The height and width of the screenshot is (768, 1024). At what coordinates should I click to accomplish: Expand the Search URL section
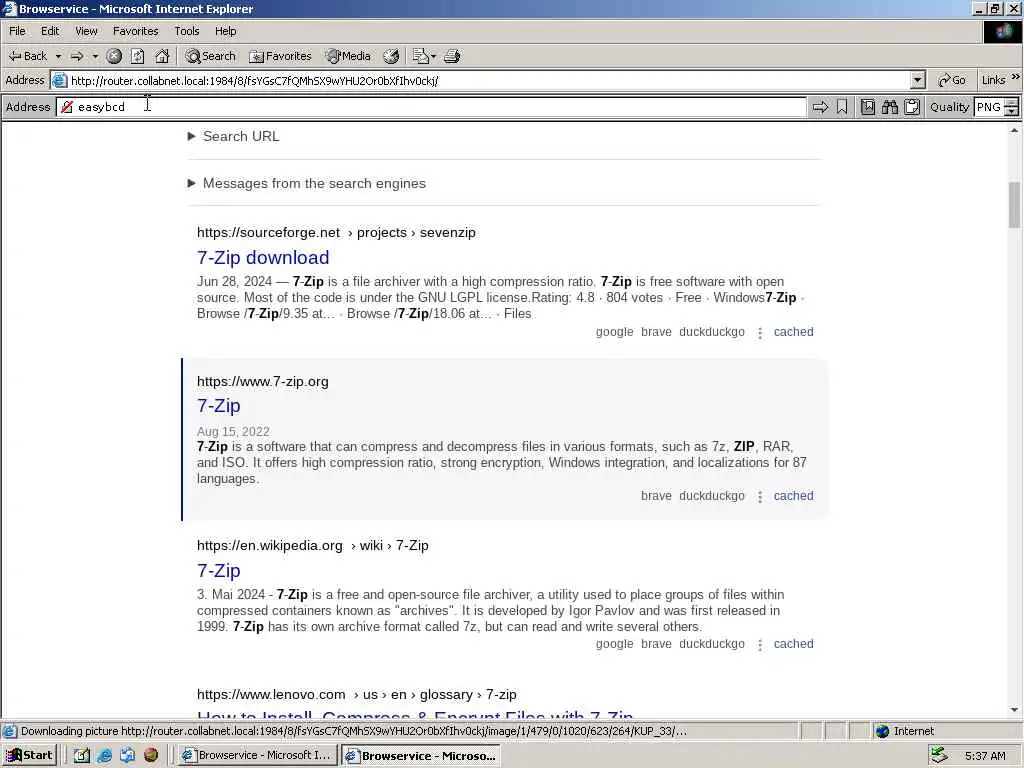(x=234, y=136)
